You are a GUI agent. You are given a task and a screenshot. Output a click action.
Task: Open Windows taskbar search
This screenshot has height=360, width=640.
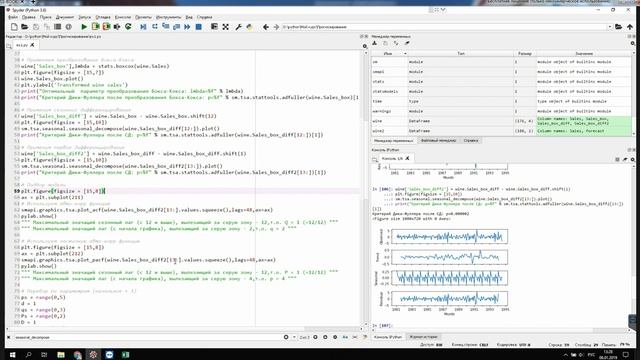(x=28, y=354)
